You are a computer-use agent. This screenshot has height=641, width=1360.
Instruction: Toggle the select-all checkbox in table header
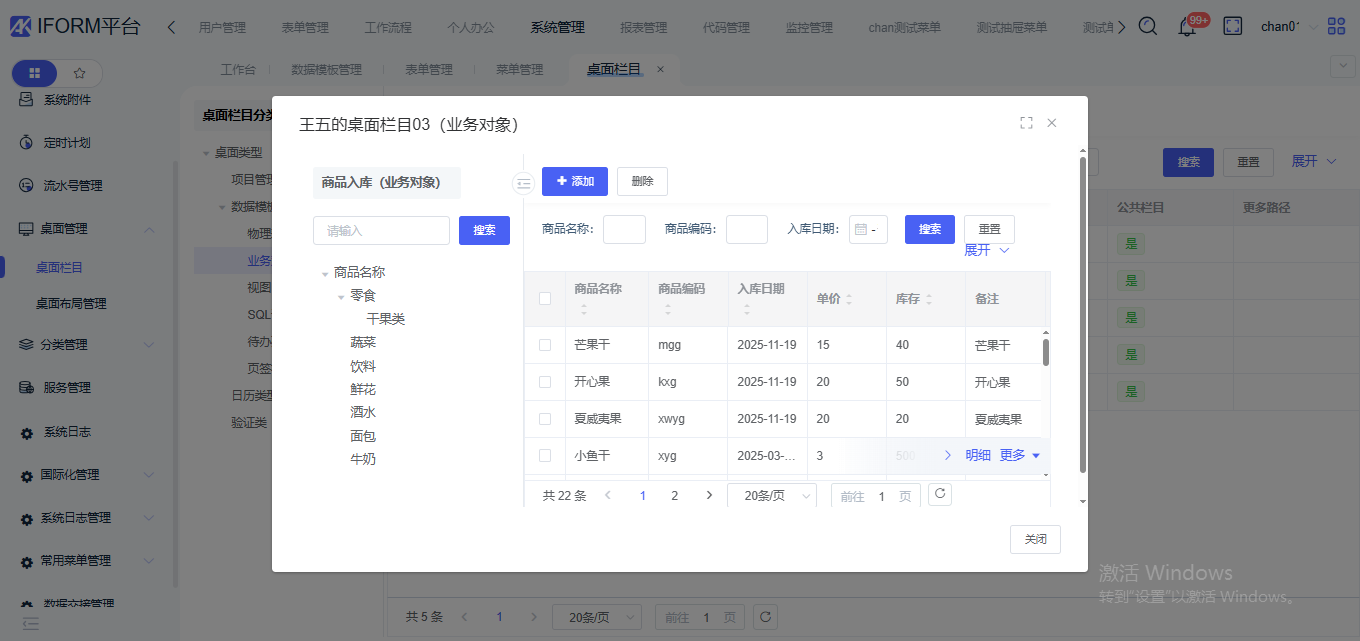545,298
